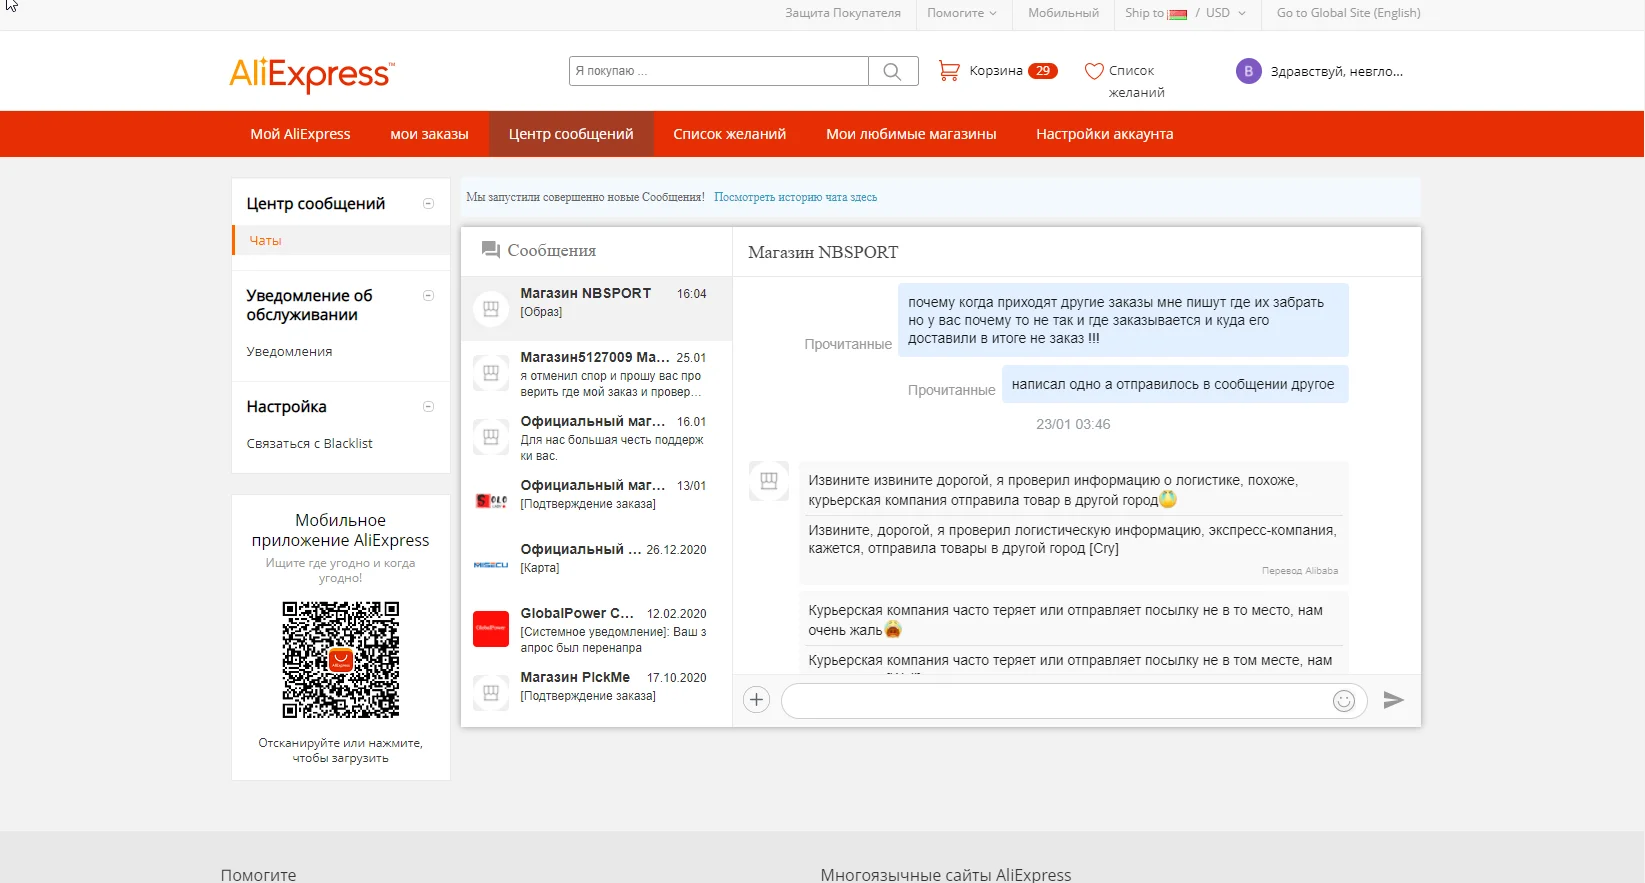Focus the Я покупаю search field
The image size is (1645, 883).
719,71
